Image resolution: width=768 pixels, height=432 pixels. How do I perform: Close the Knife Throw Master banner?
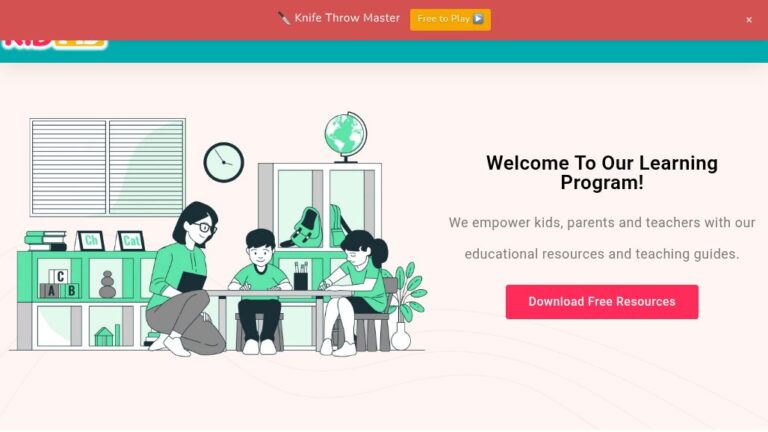[x=749, y=20]
